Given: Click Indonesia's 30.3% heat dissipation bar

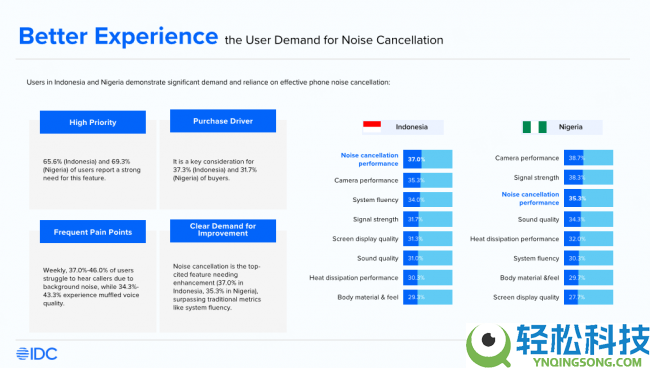Looking at the screenshot, I should 427,278.
